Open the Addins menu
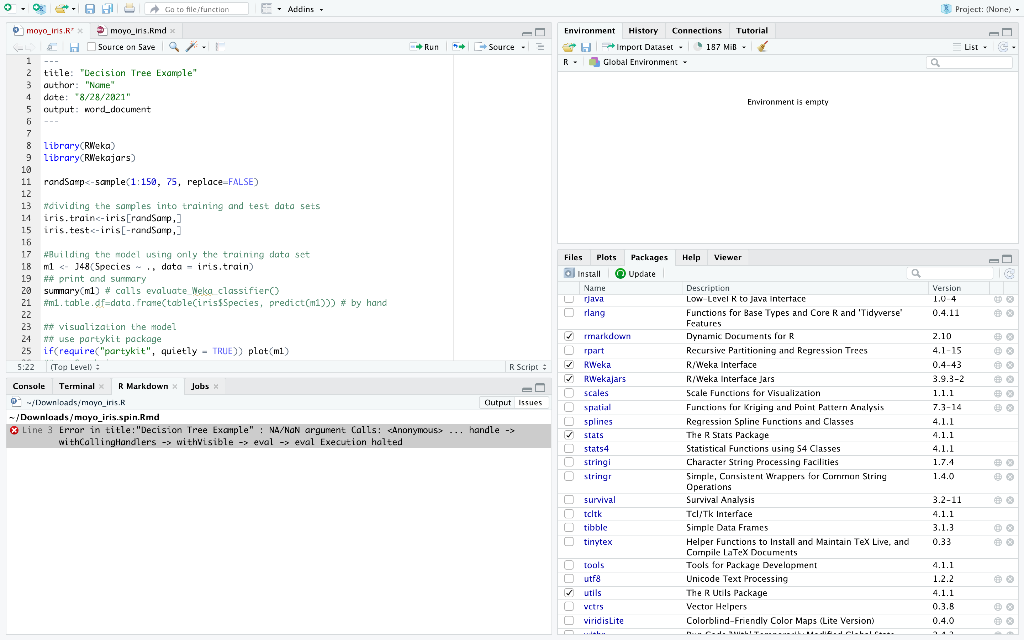Screen dimensions: 1024x640 (301, 8)
